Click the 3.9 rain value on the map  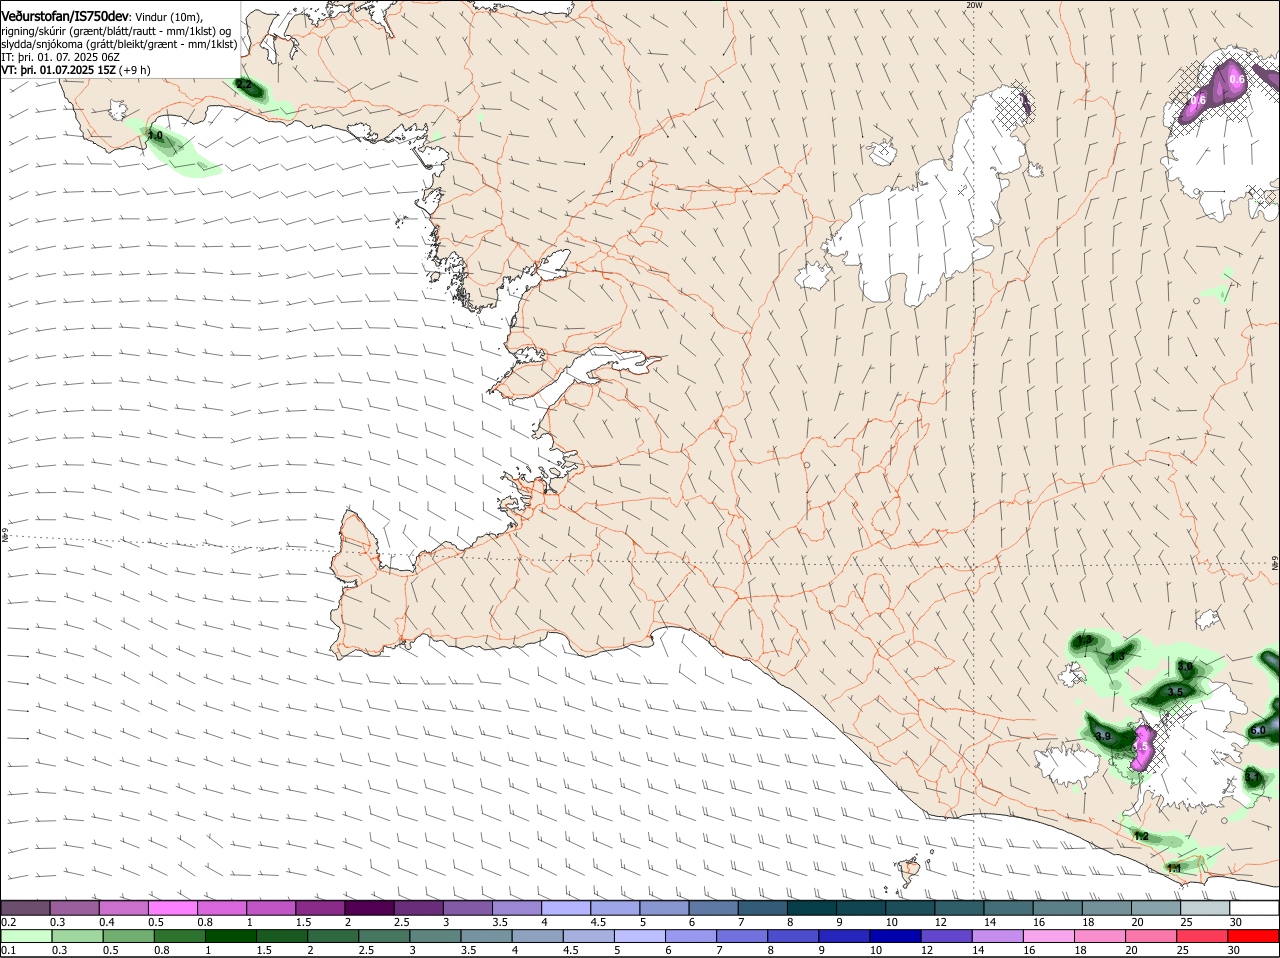pyautogui.click(x=1103, y=736)
